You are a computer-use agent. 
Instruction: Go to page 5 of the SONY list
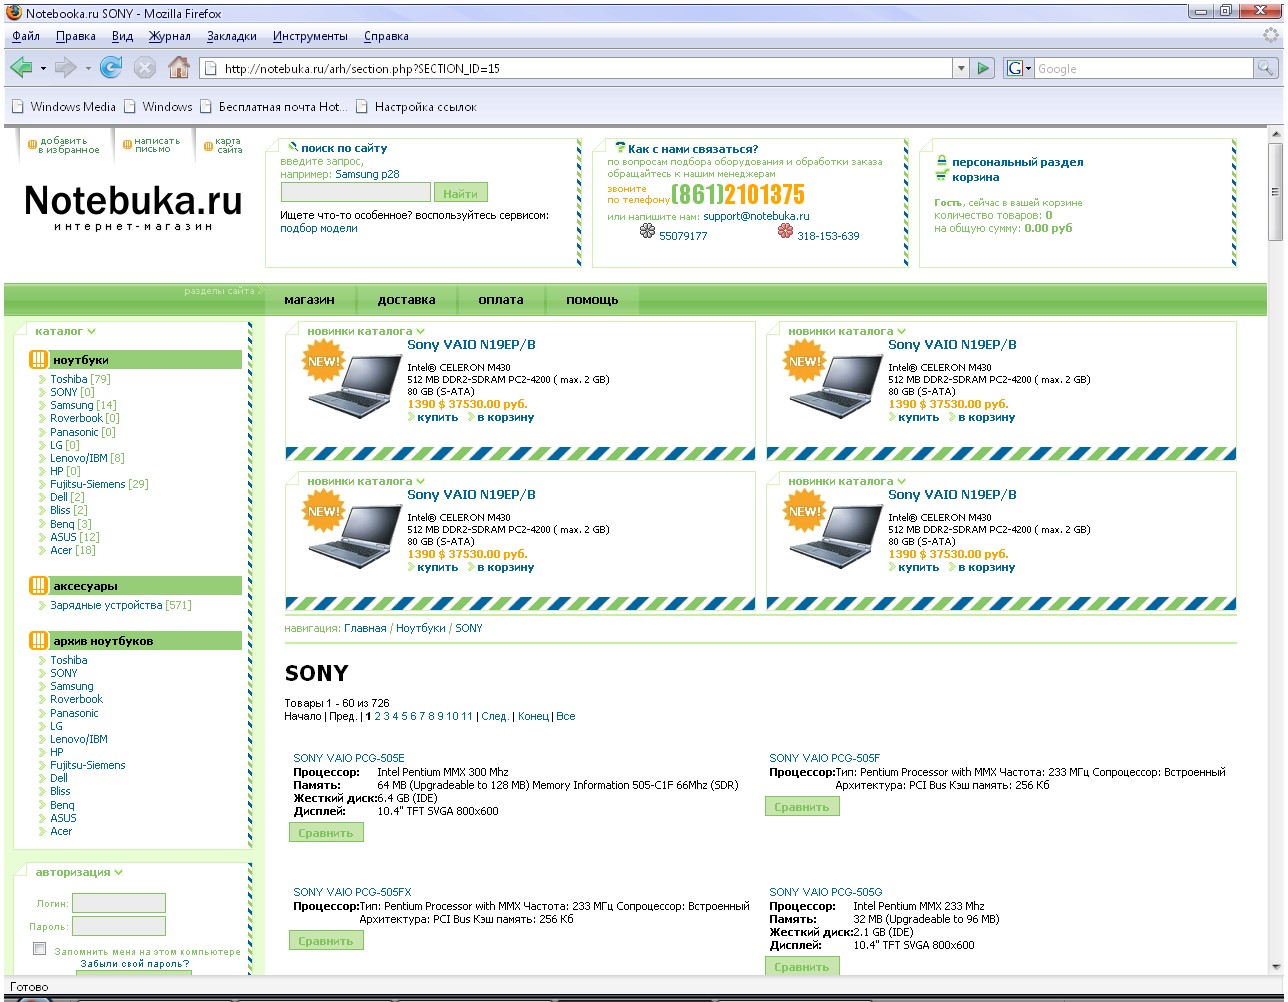point(404,716)
